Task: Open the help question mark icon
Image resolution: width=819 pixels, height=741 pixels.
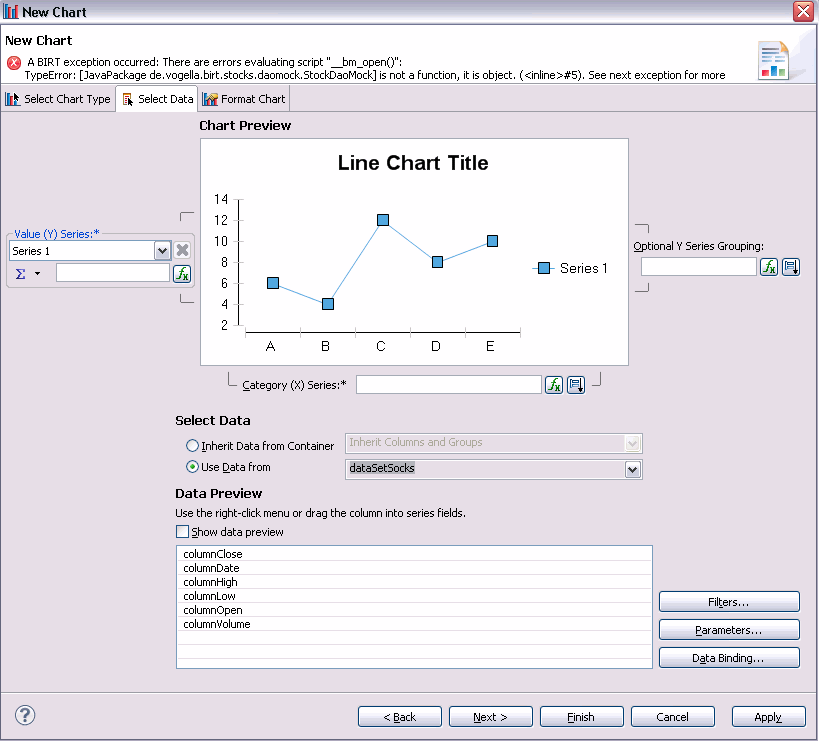Action: pos(25,715)
